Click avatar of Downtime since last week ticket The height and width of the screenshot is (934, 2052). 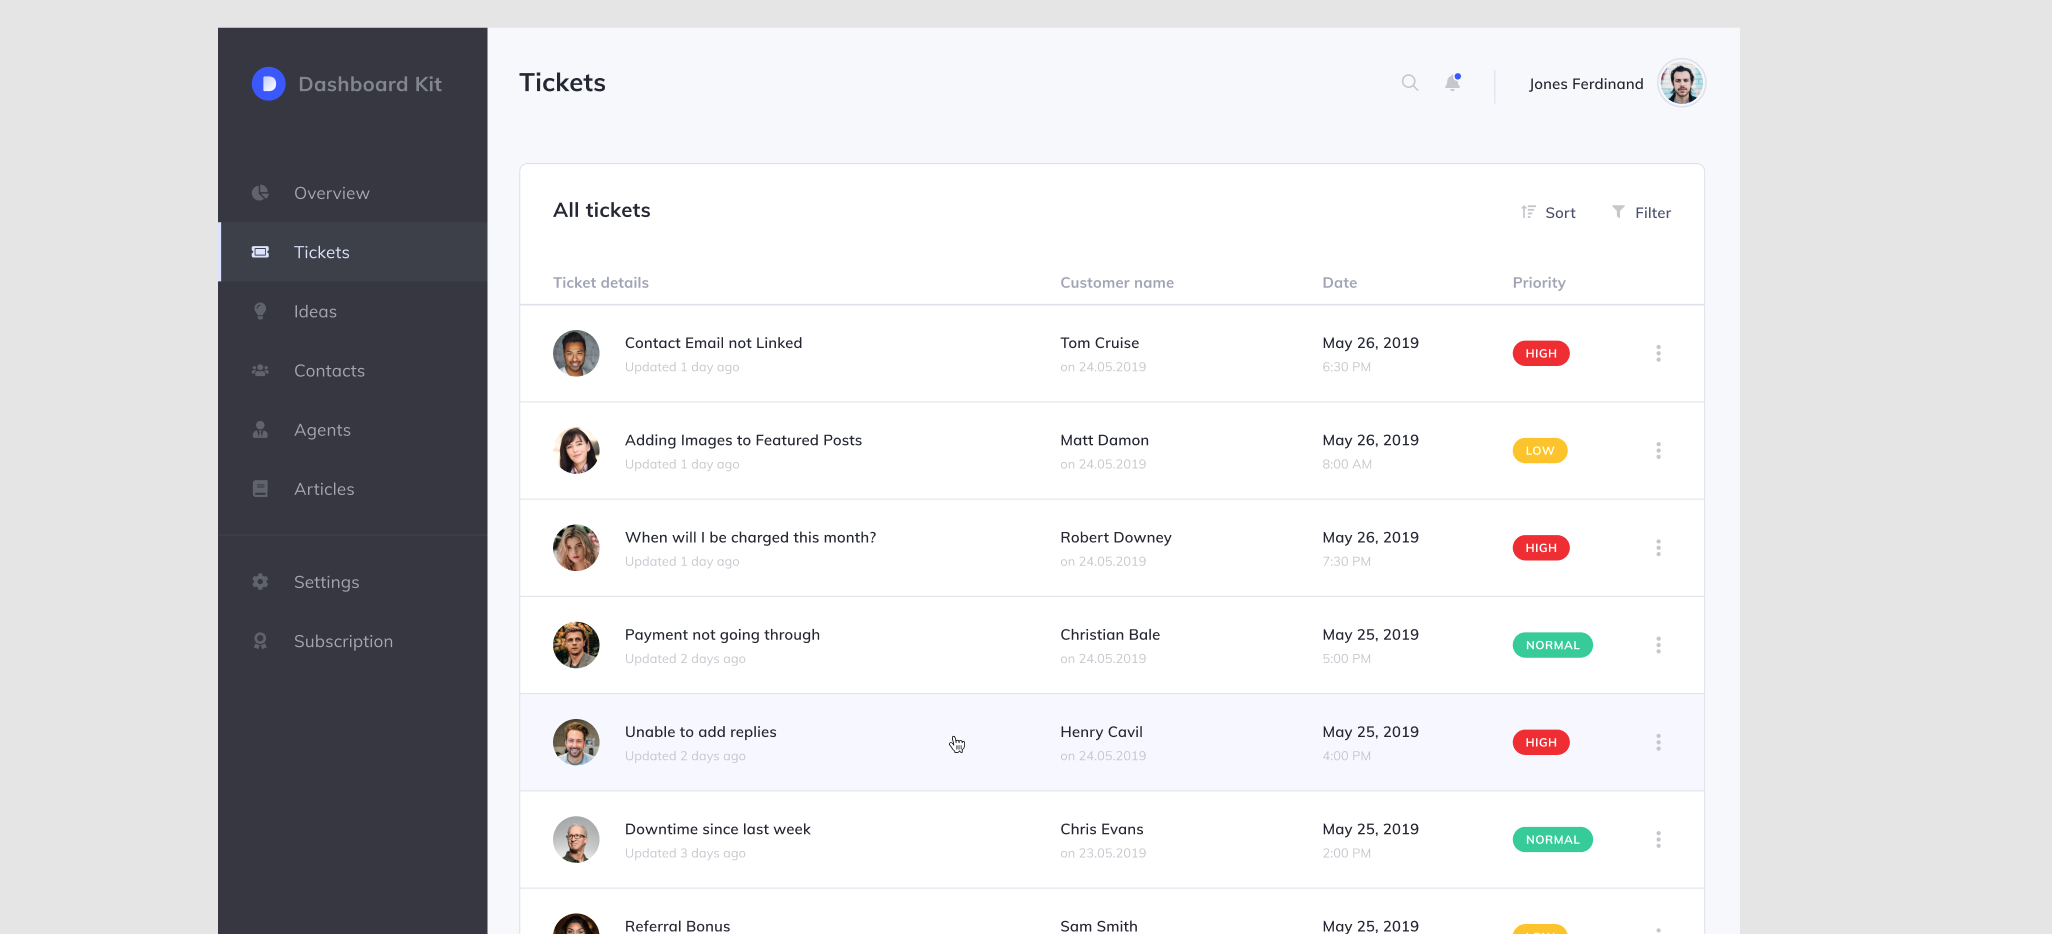point(576,840)
